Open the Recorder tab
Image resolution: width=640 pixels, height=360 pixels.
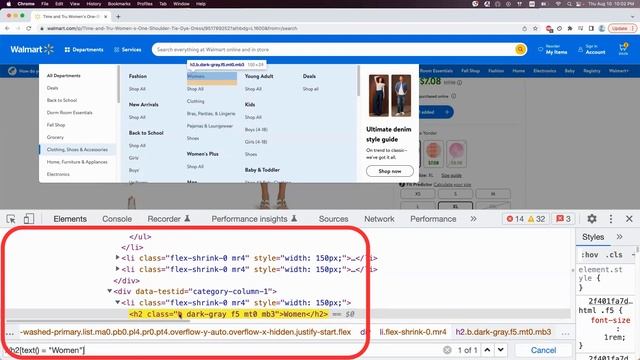click(169, 219)
